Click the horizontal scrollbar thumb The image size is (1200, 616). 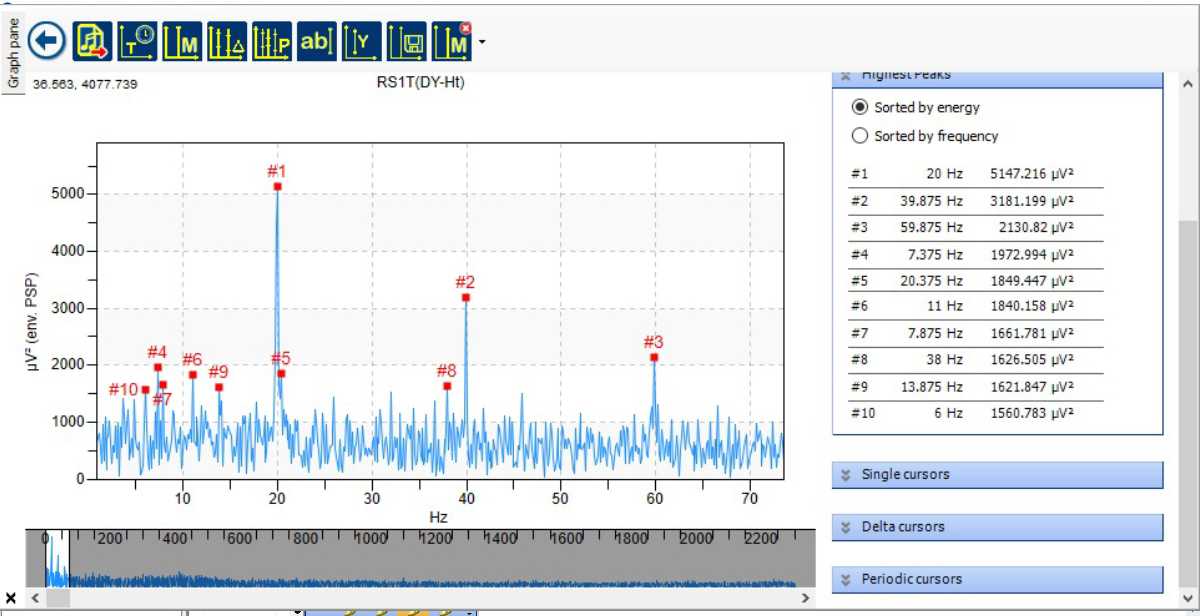(x=57, y=598)
